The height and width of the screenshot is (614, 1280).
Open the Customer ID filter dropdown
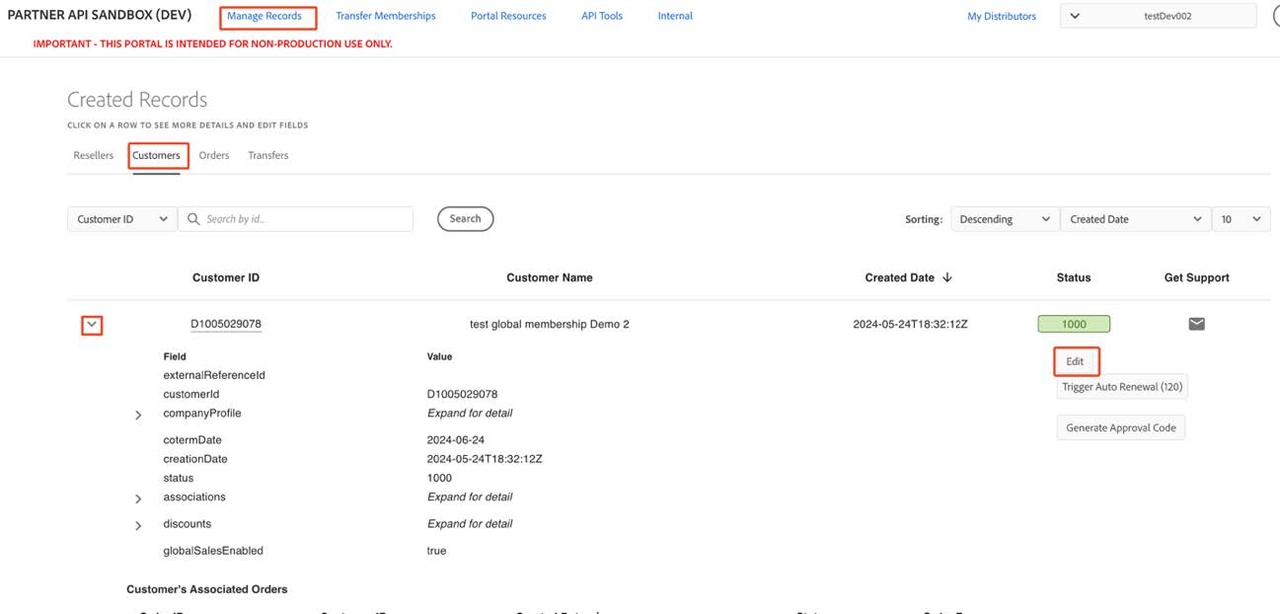click(122, 219)
